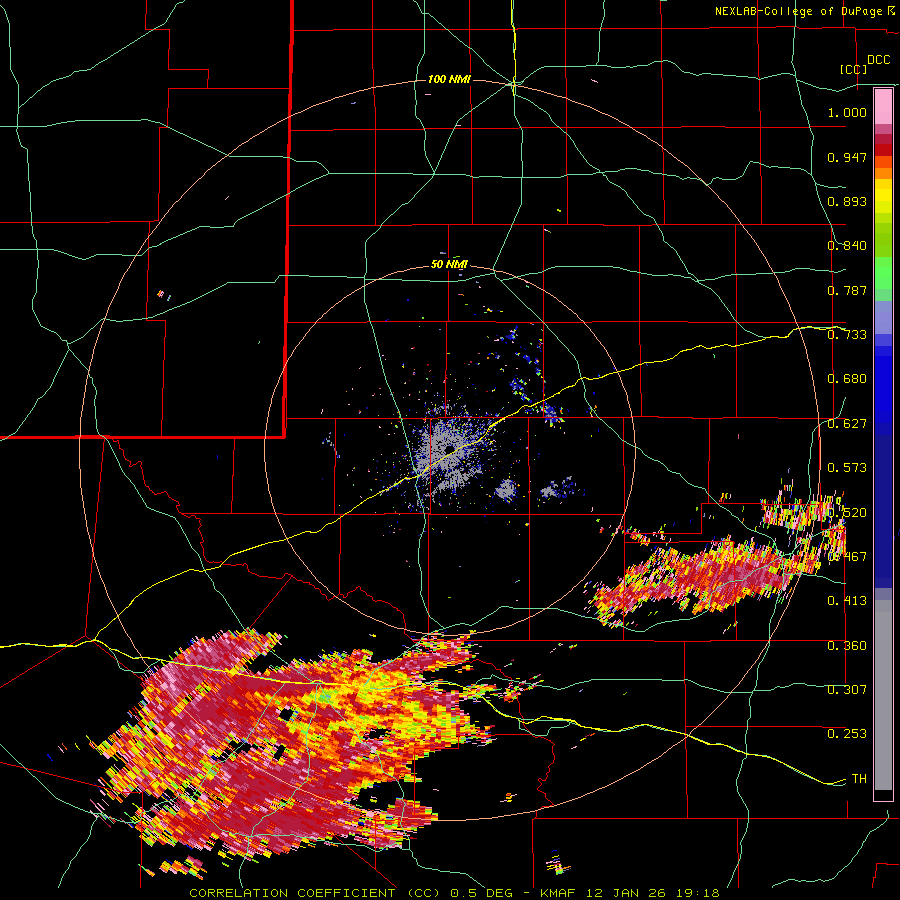Click the elongated echo band in the east
900x900 pixels.
pyautogui.click(x=700, y=580)
